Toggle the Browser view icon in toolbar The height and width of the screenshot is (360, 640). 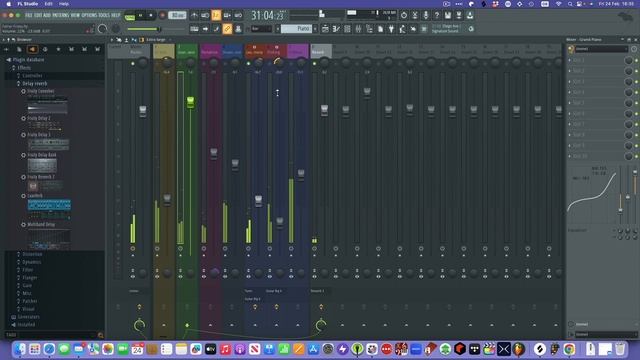click(x=369, y=29)
